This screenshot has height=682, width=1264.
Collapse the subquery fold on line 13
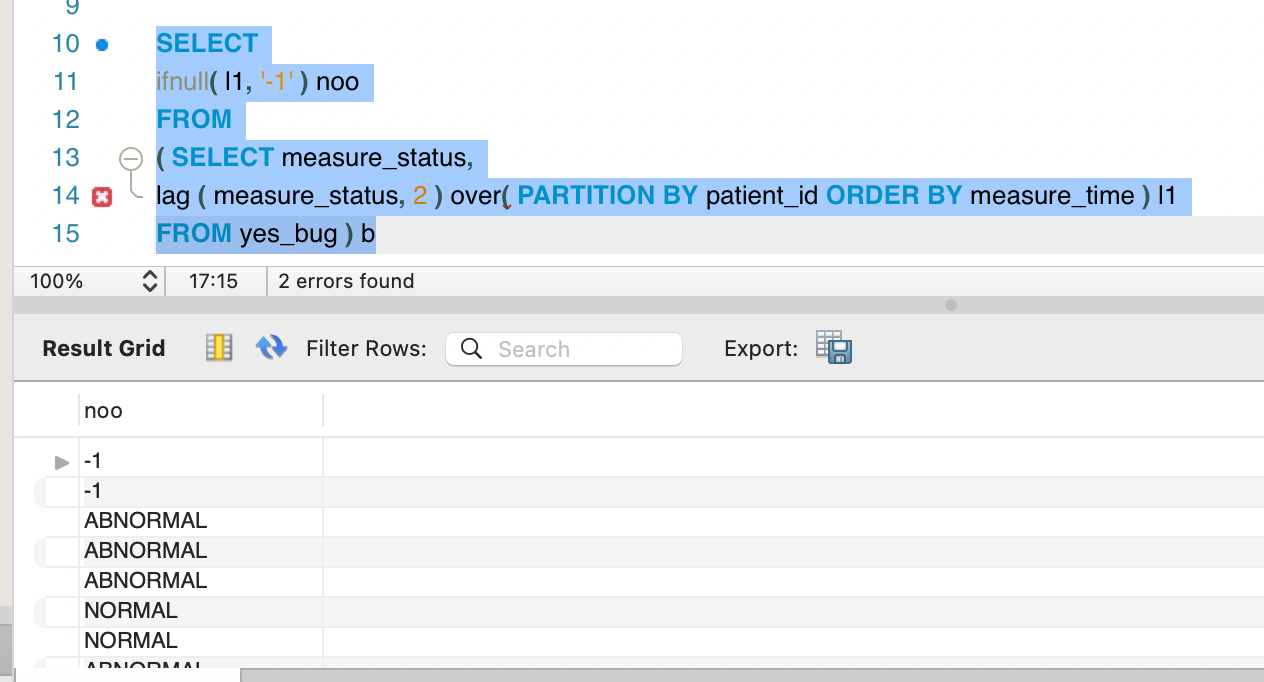coord(130,159)
